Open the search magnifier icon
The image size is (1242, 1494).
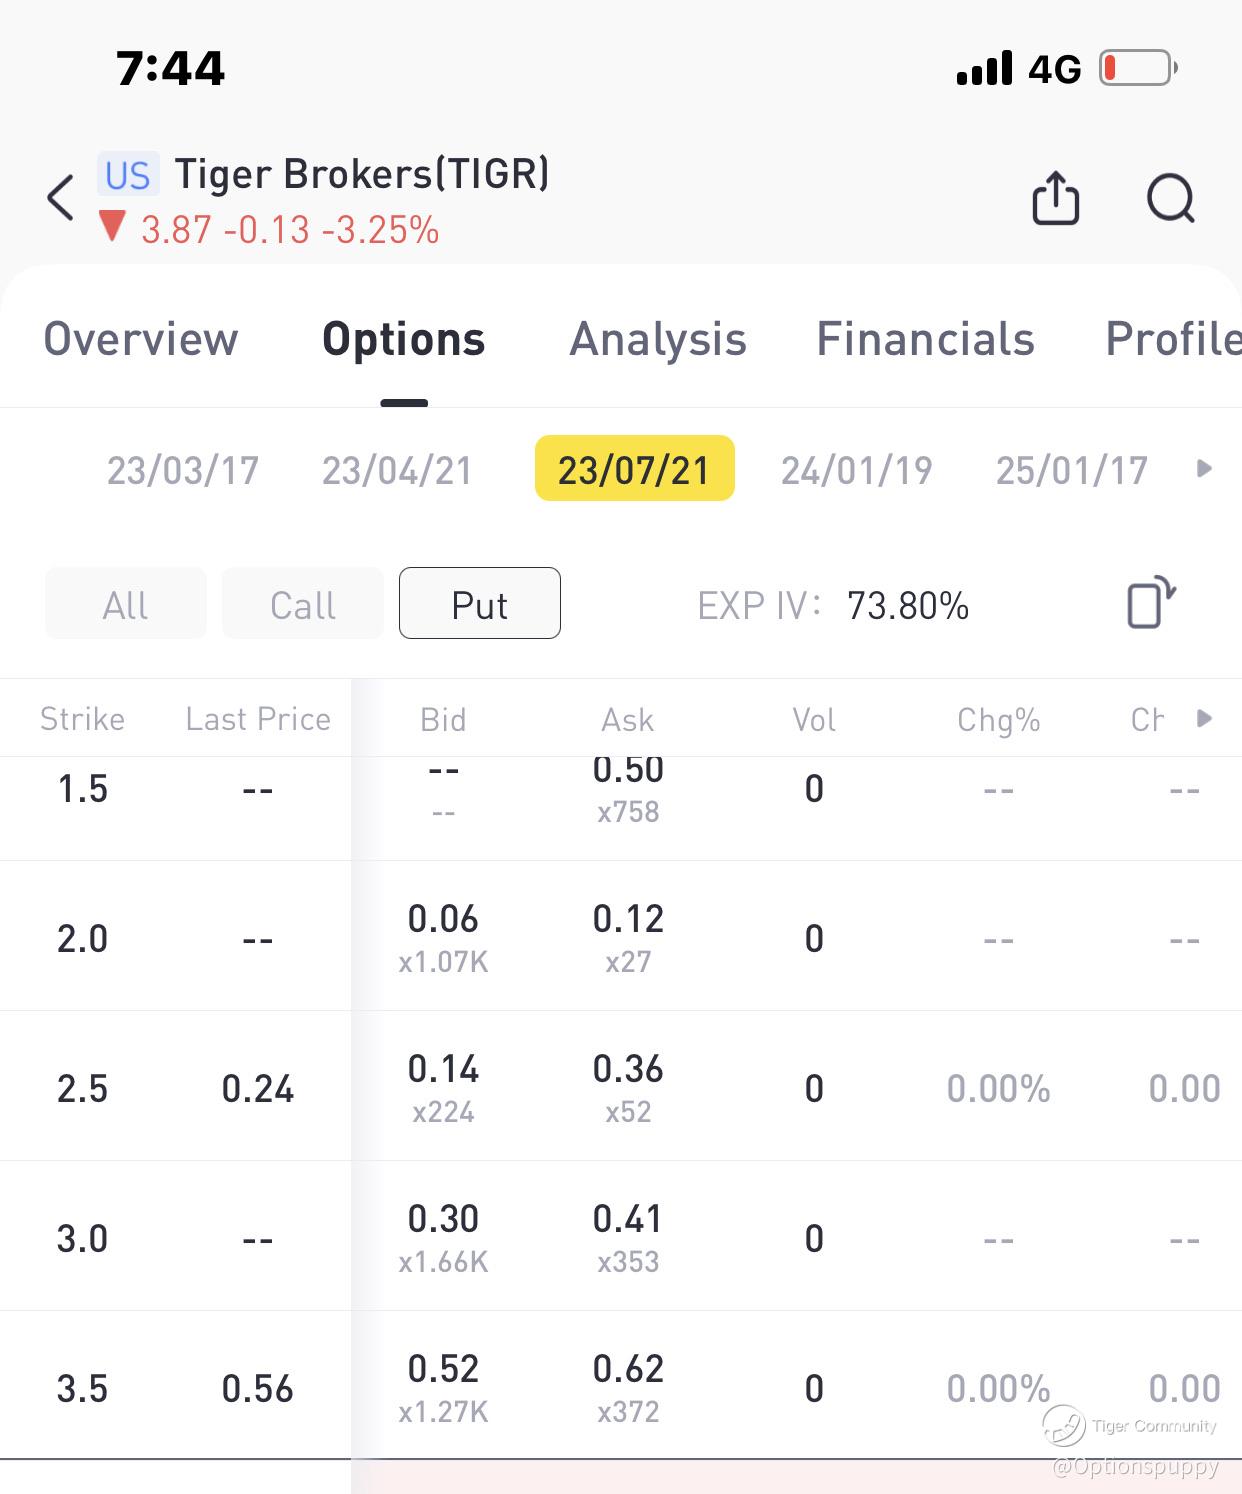pos(1170,198)
